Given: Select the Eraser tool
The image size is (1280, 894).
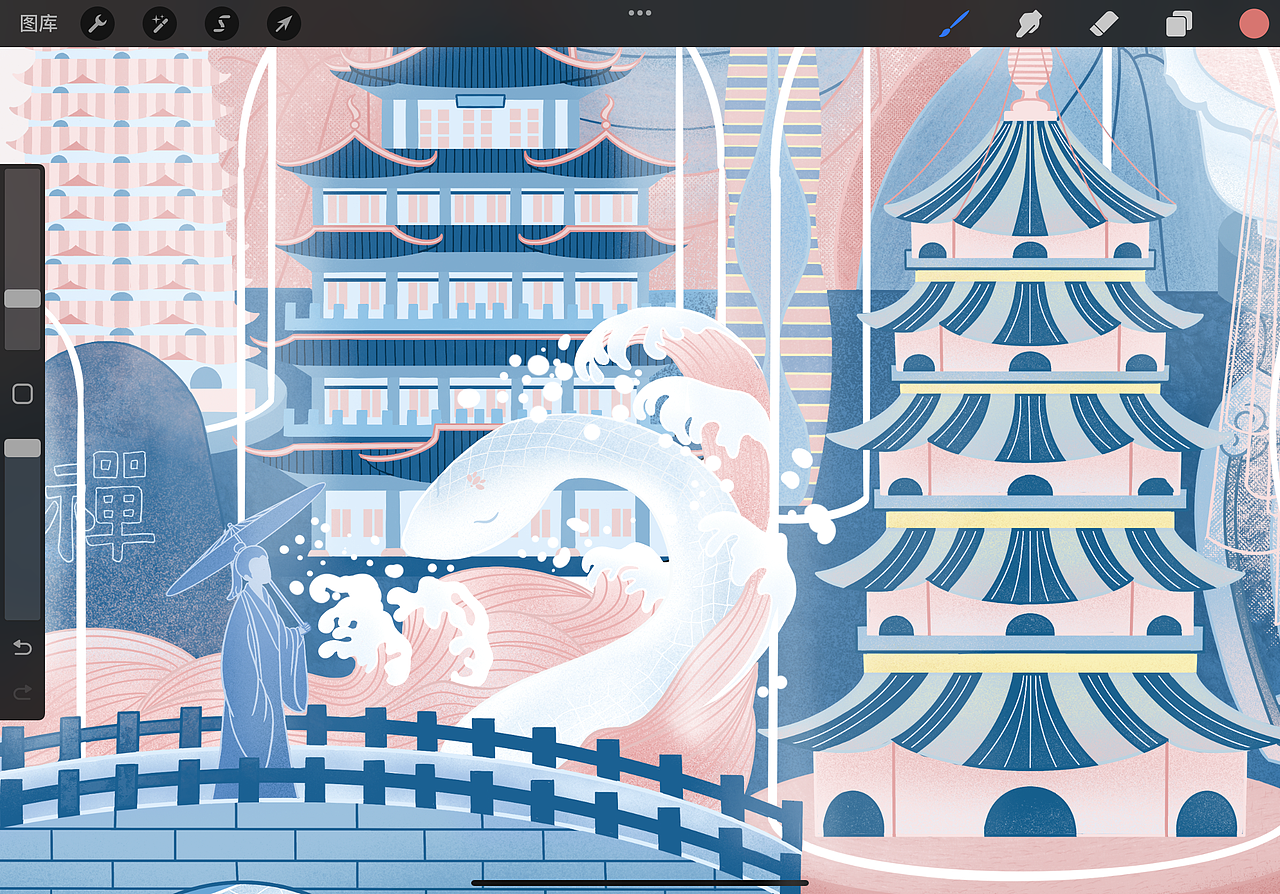Looking at the screenshot, I should coord(1104,23).
